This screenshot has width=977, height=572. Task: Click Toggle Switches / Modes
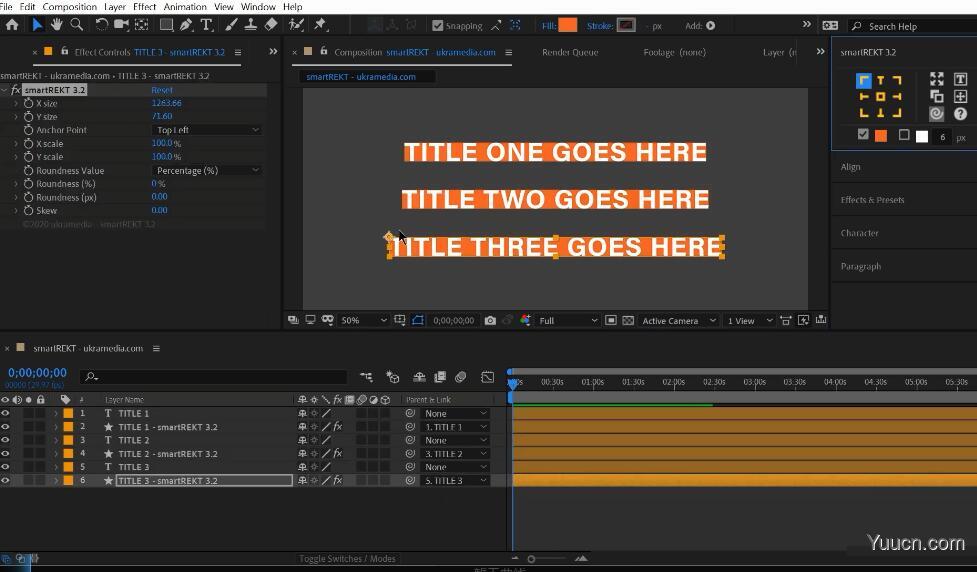tap(347, 559)
